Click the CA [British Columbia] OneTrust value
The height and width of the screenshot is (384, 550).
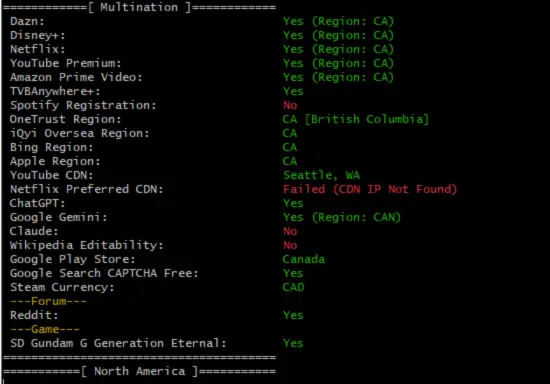pos(356,119)
